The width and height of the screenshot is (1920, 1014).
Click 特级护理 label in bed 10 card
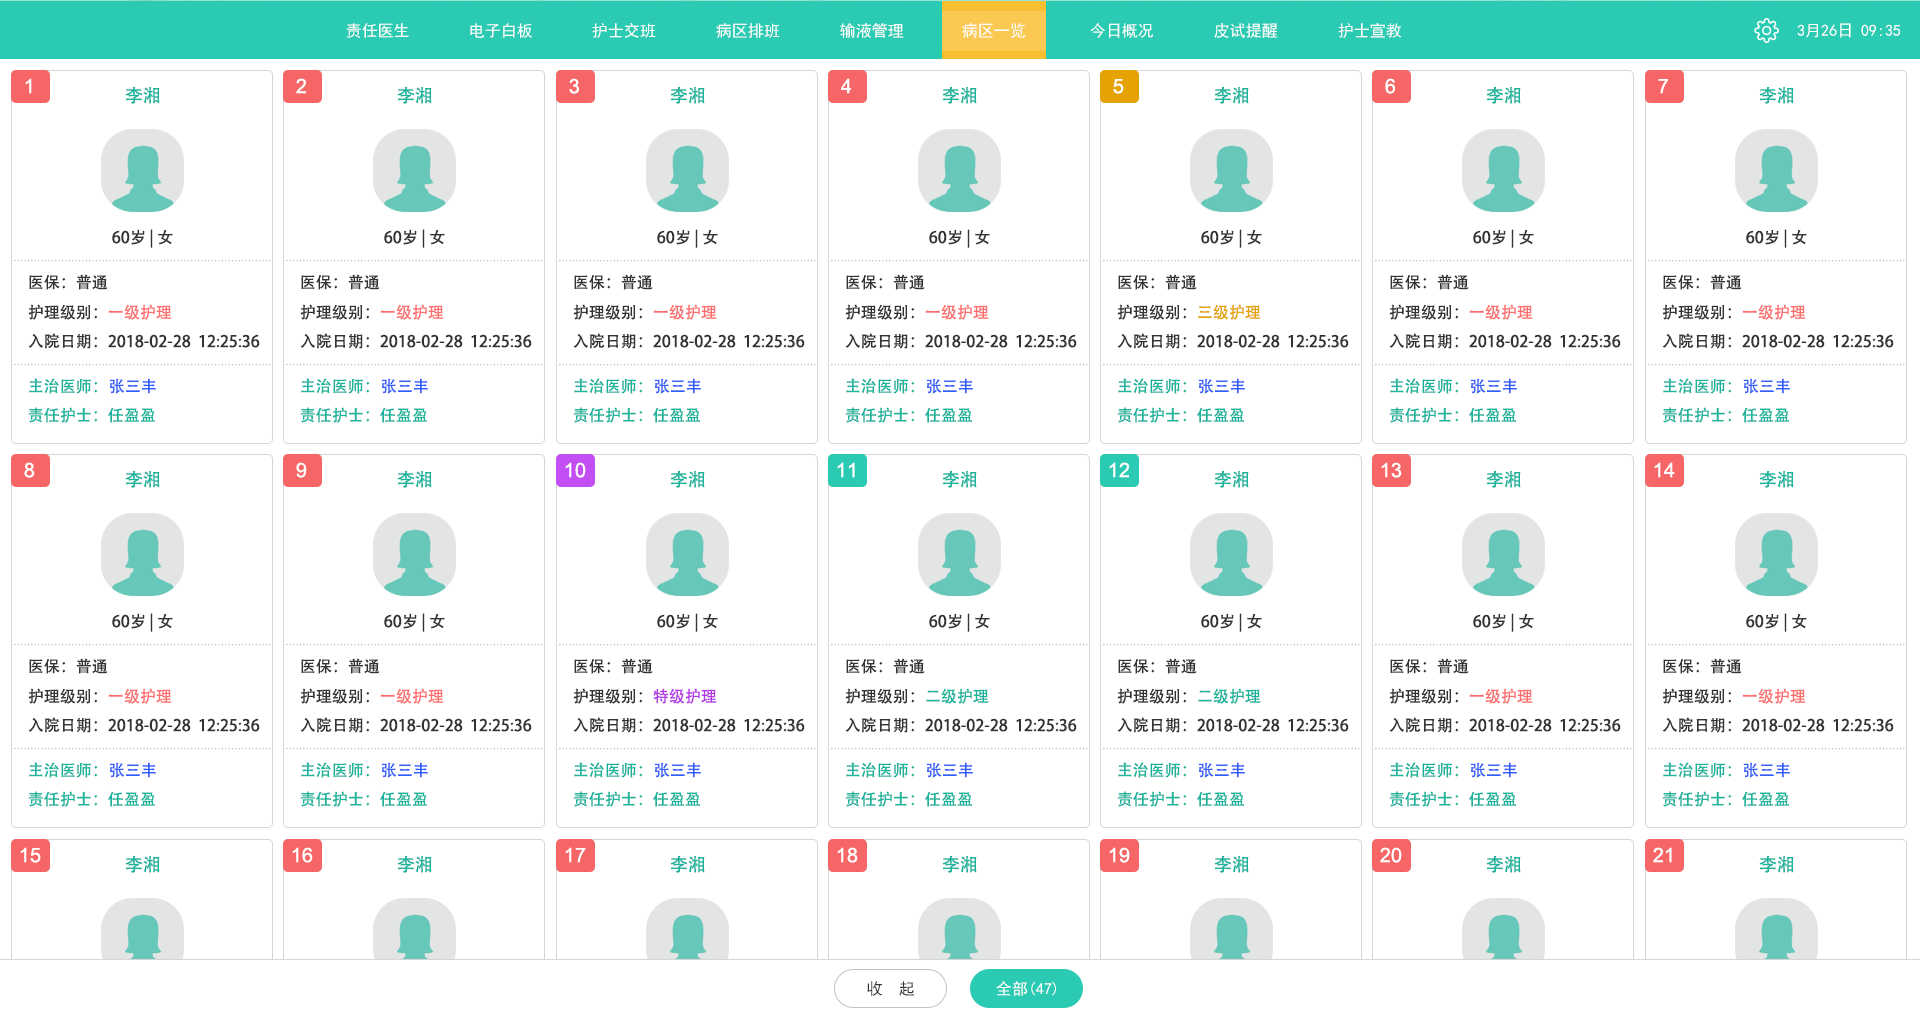pyautogui.click(x=685, y=696)
